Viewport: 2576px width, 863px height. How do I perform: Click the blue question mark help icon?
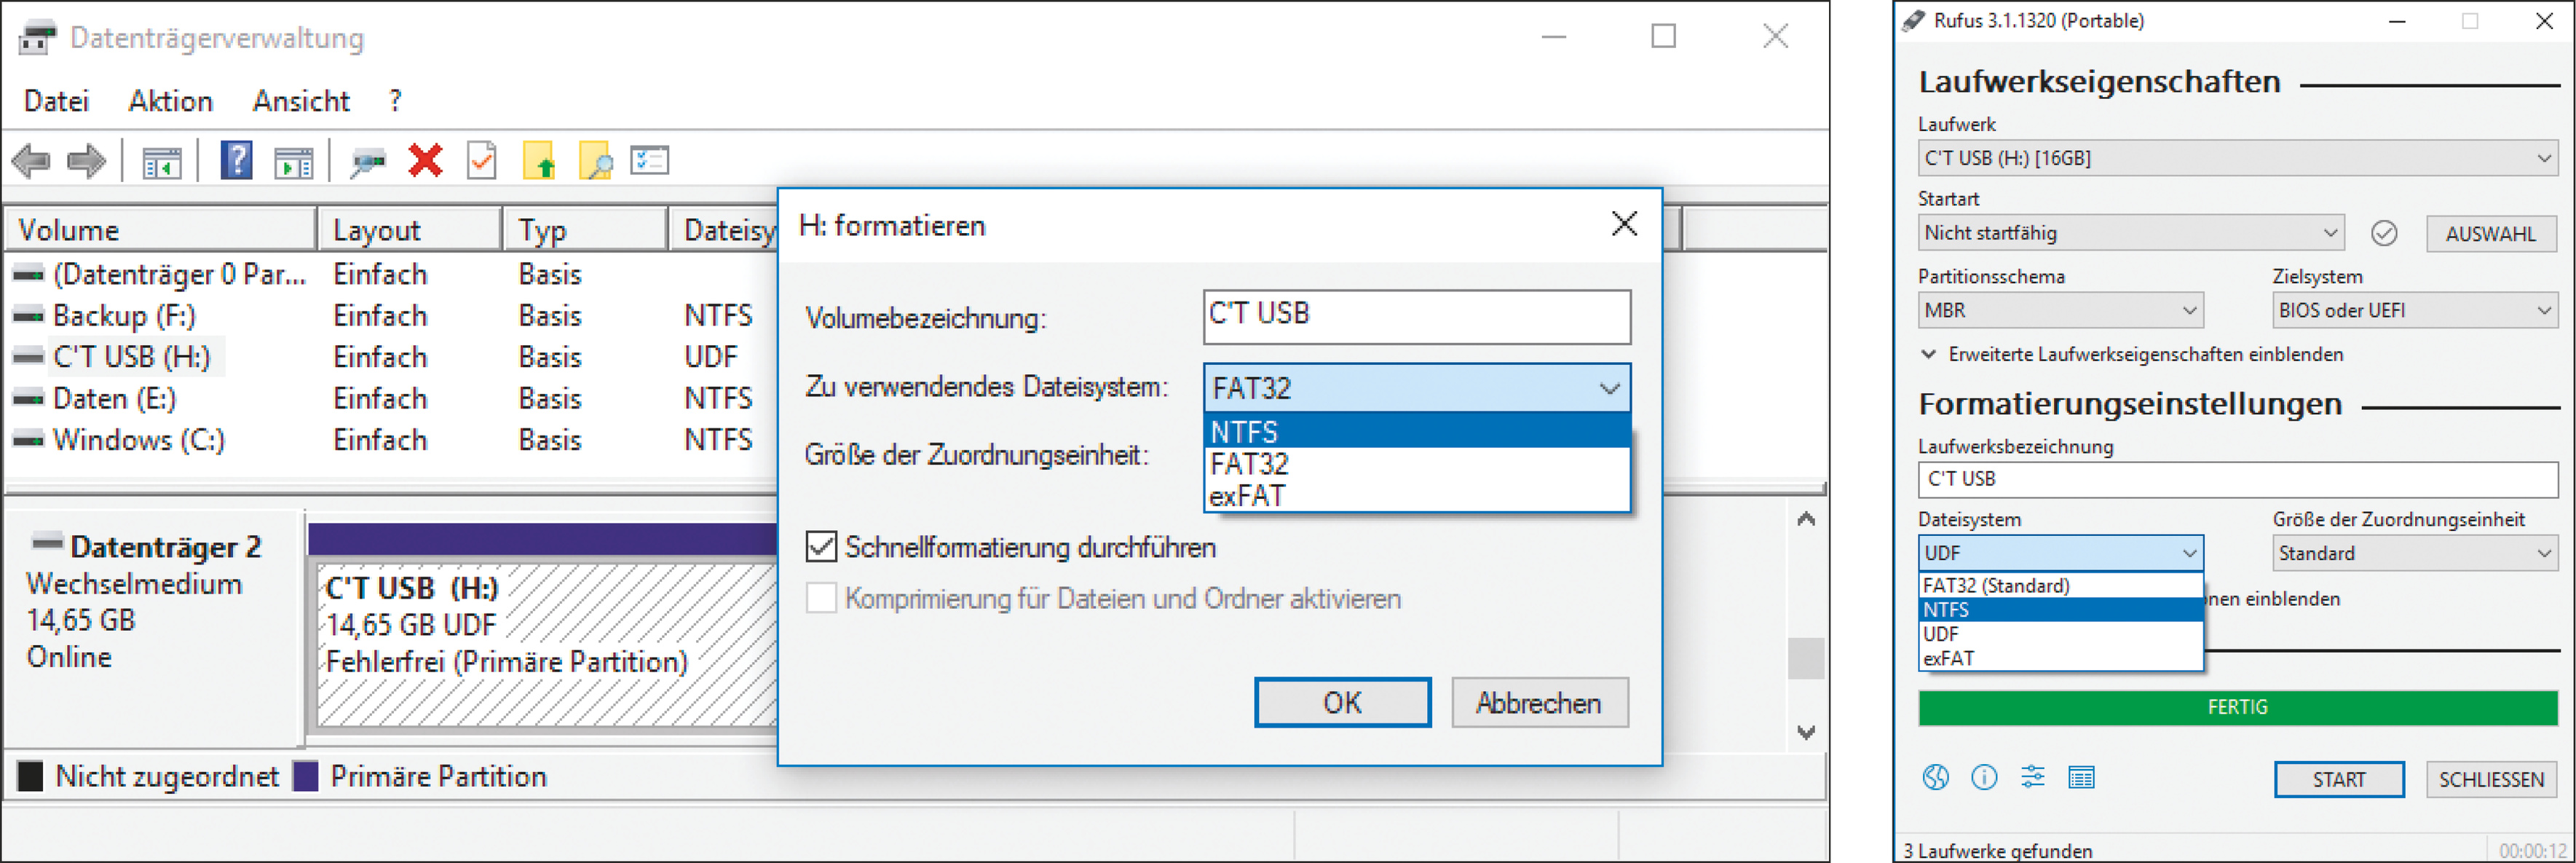236,160
